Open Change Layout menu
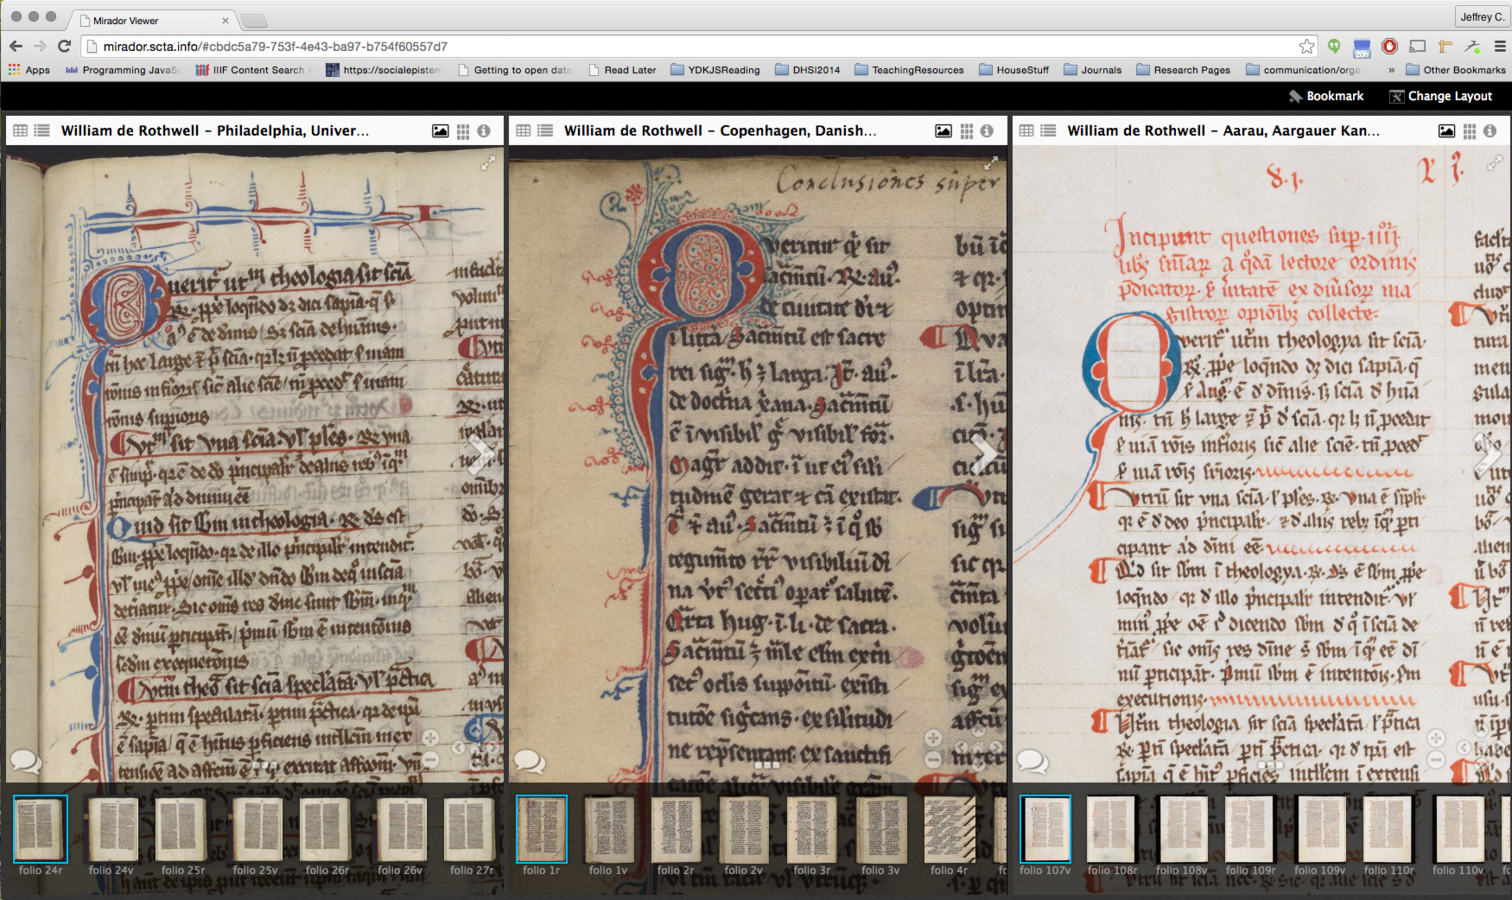Viewport: 1512px width, 900px height. [x=1441, y=96]
